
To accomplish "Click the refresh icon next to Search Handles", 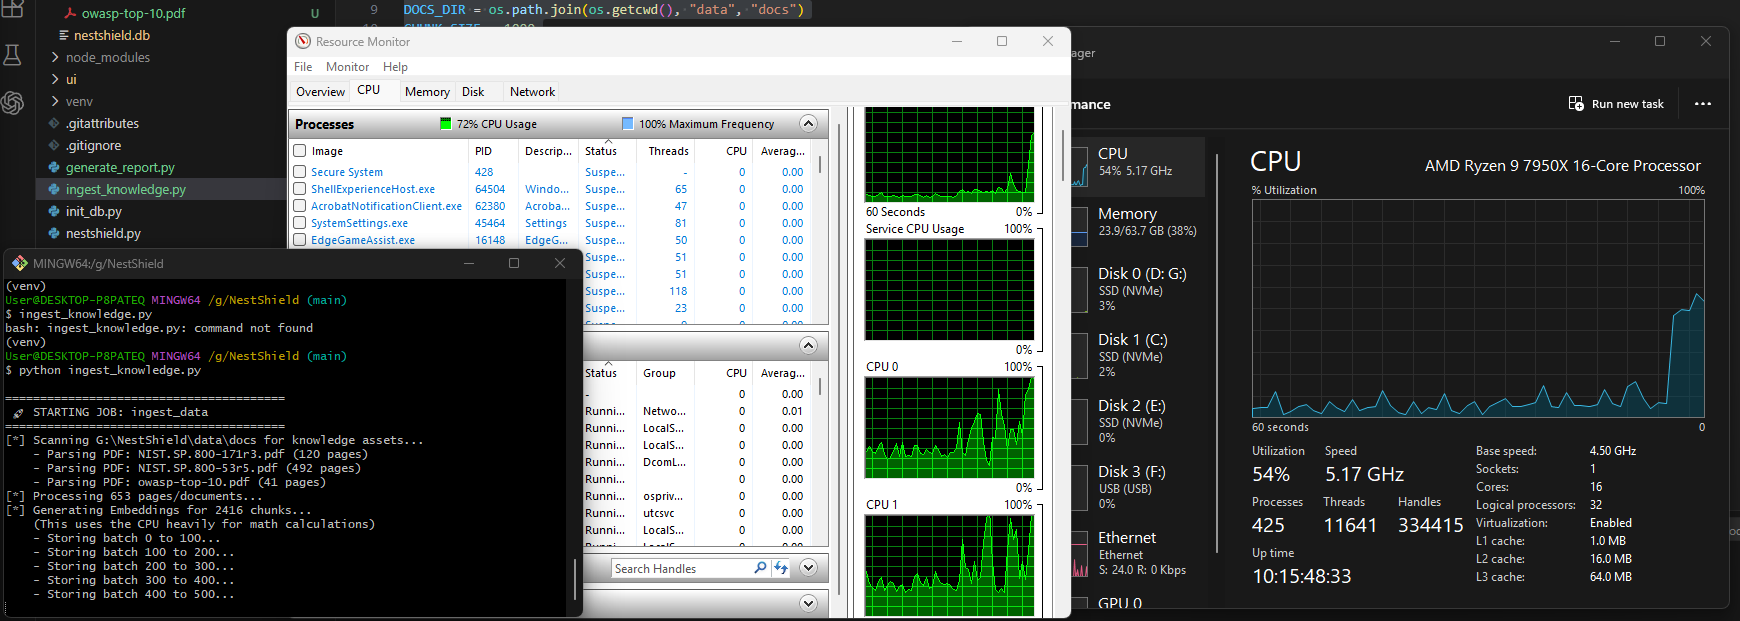I will pyautogui.click(x=781, y=568).
